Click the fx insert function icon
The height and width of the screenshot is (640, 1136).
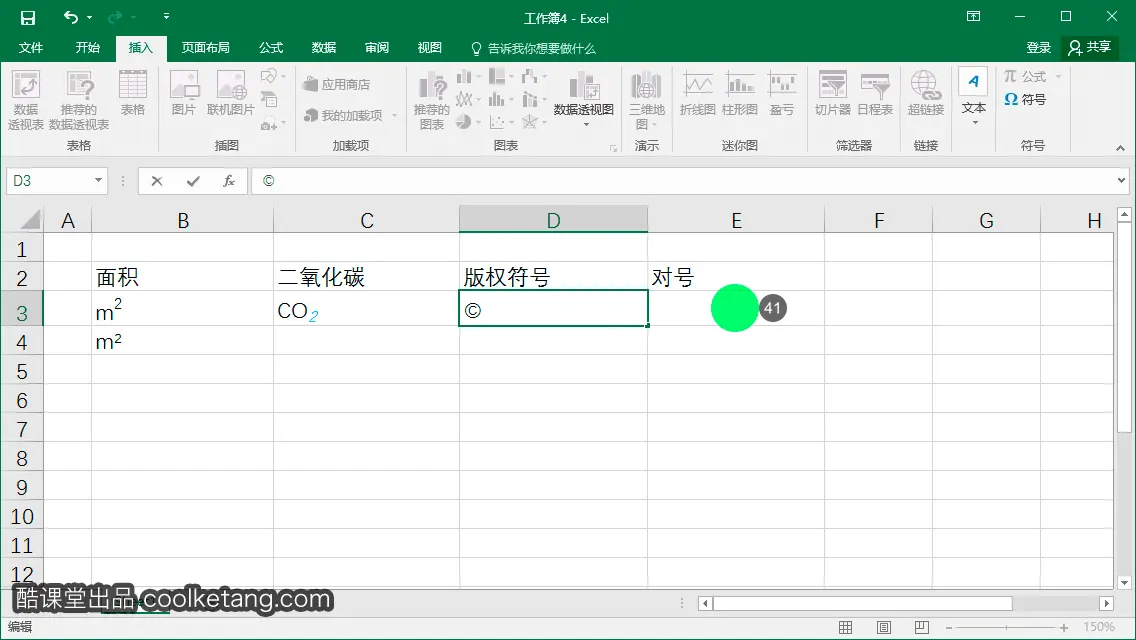tap(229, 181)
